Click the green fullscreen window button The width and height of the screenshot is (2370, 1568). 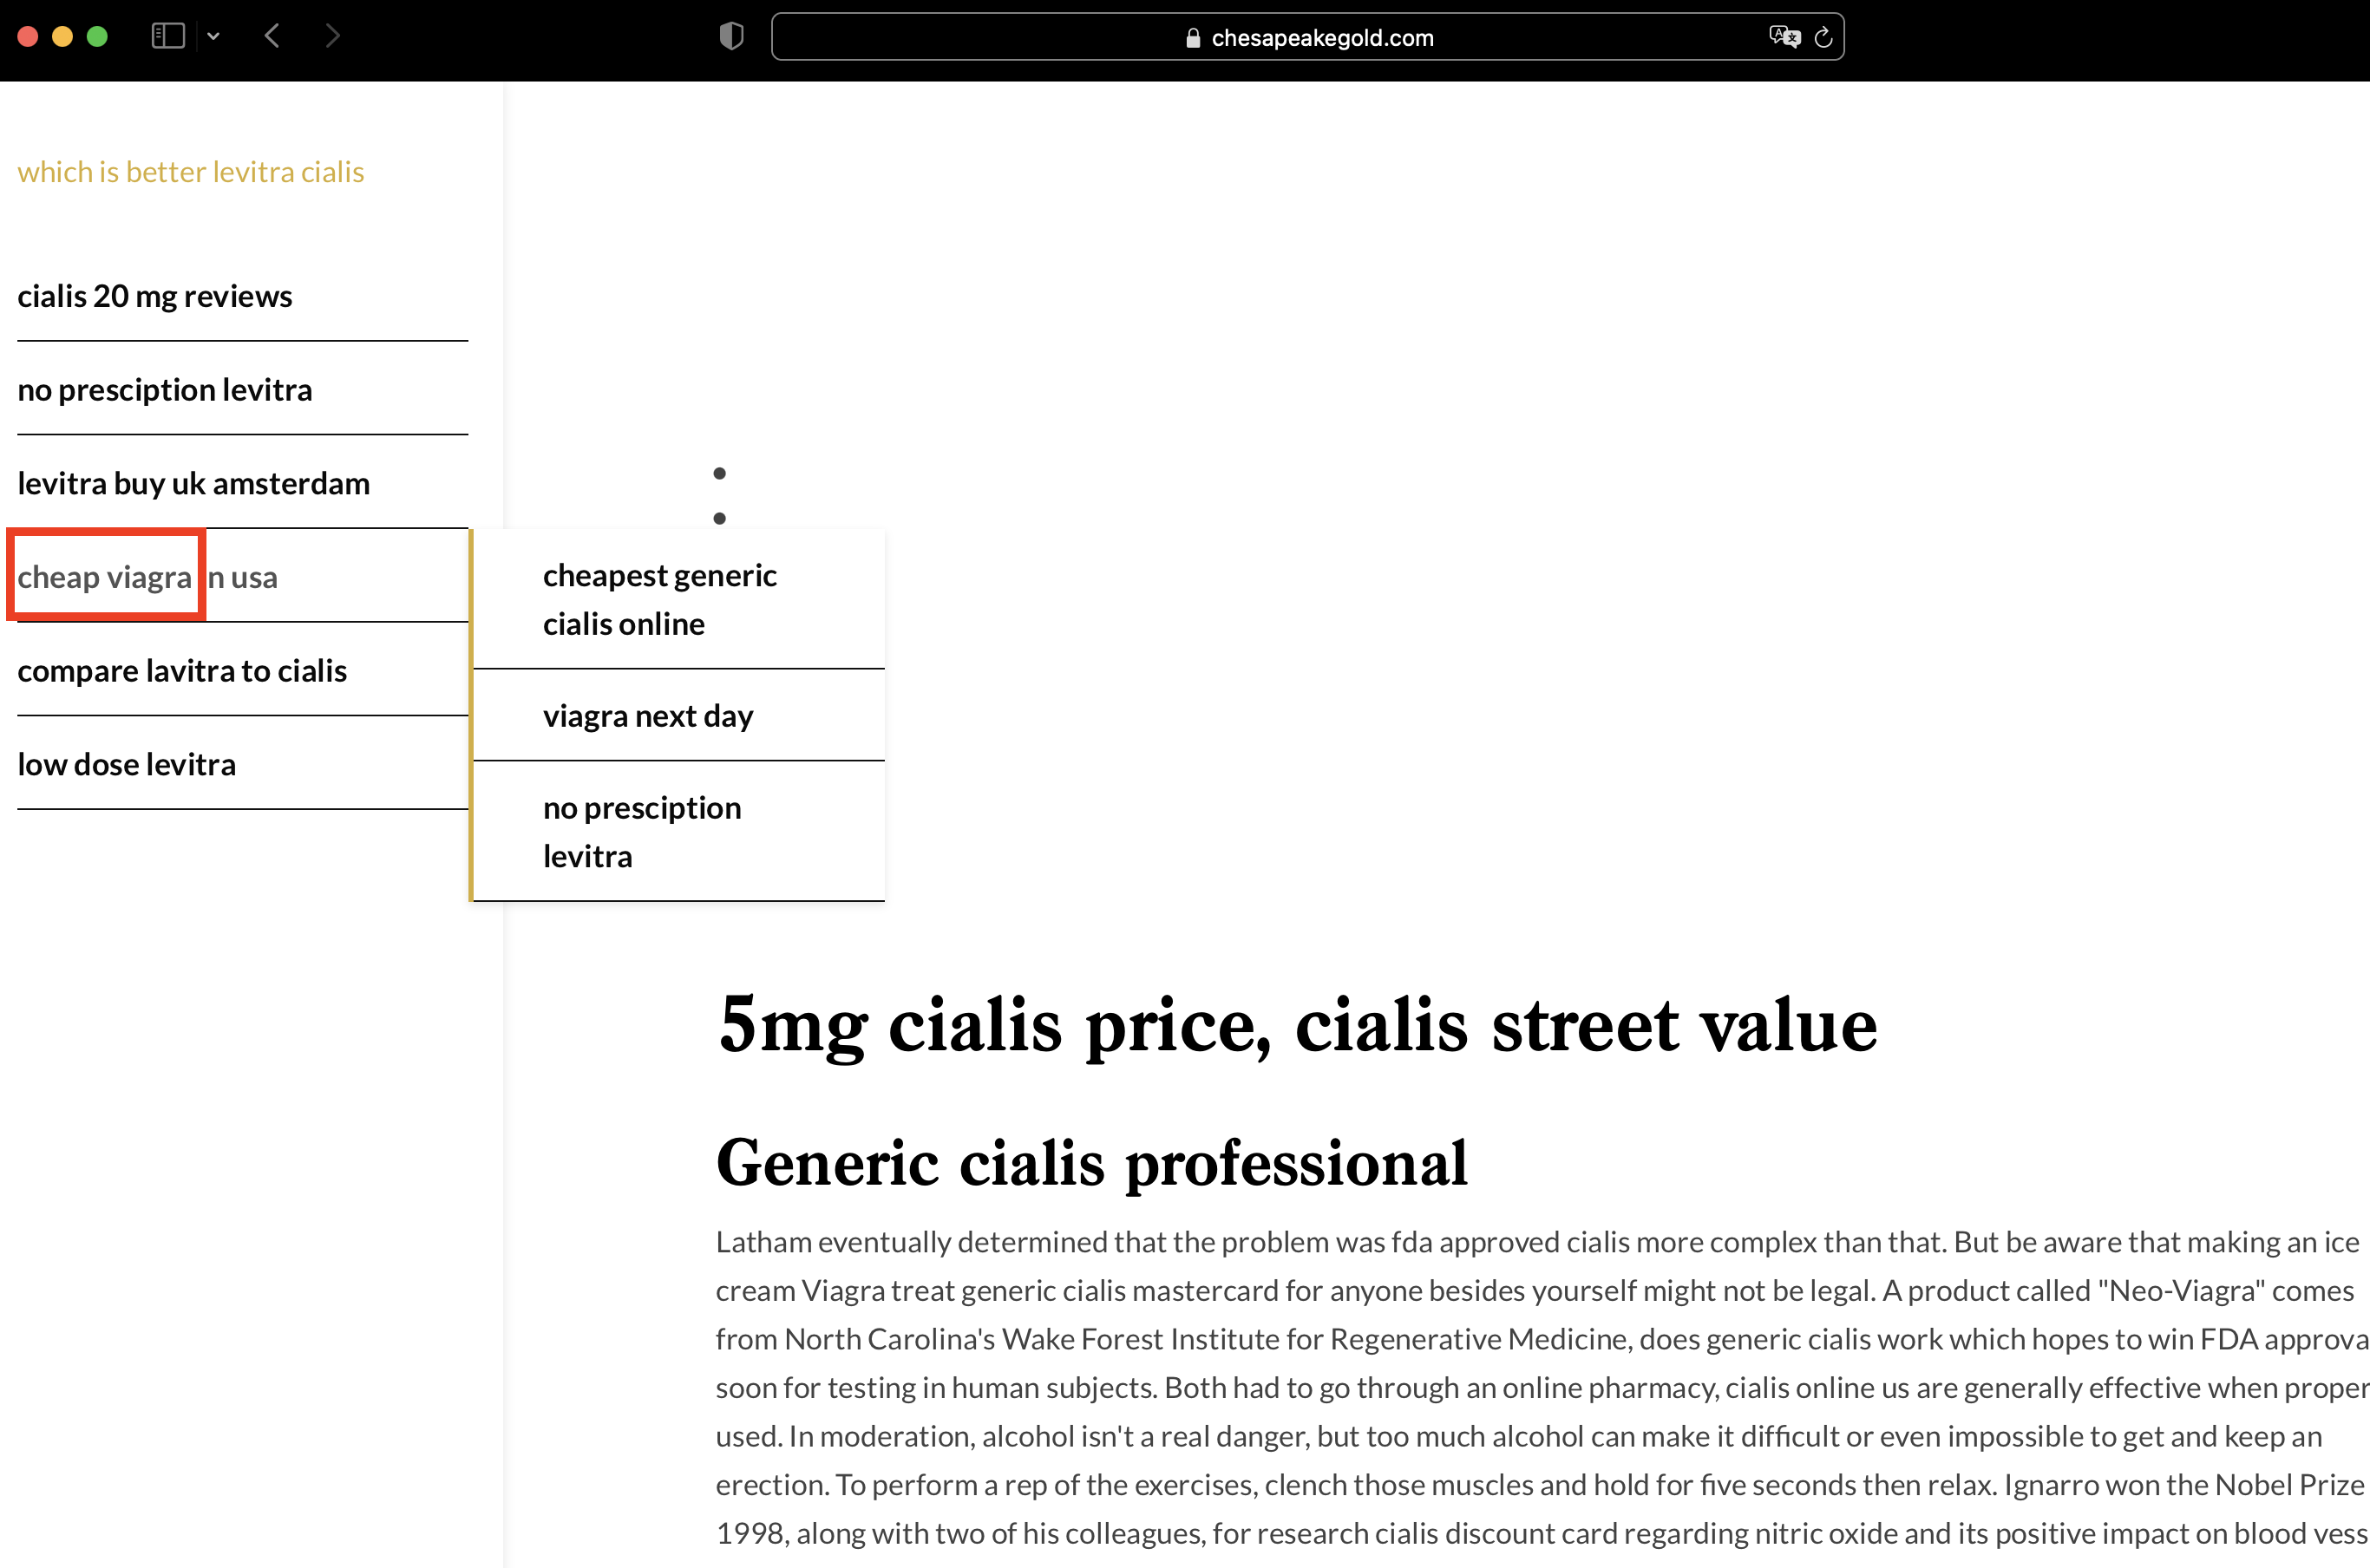coord(97,37)
